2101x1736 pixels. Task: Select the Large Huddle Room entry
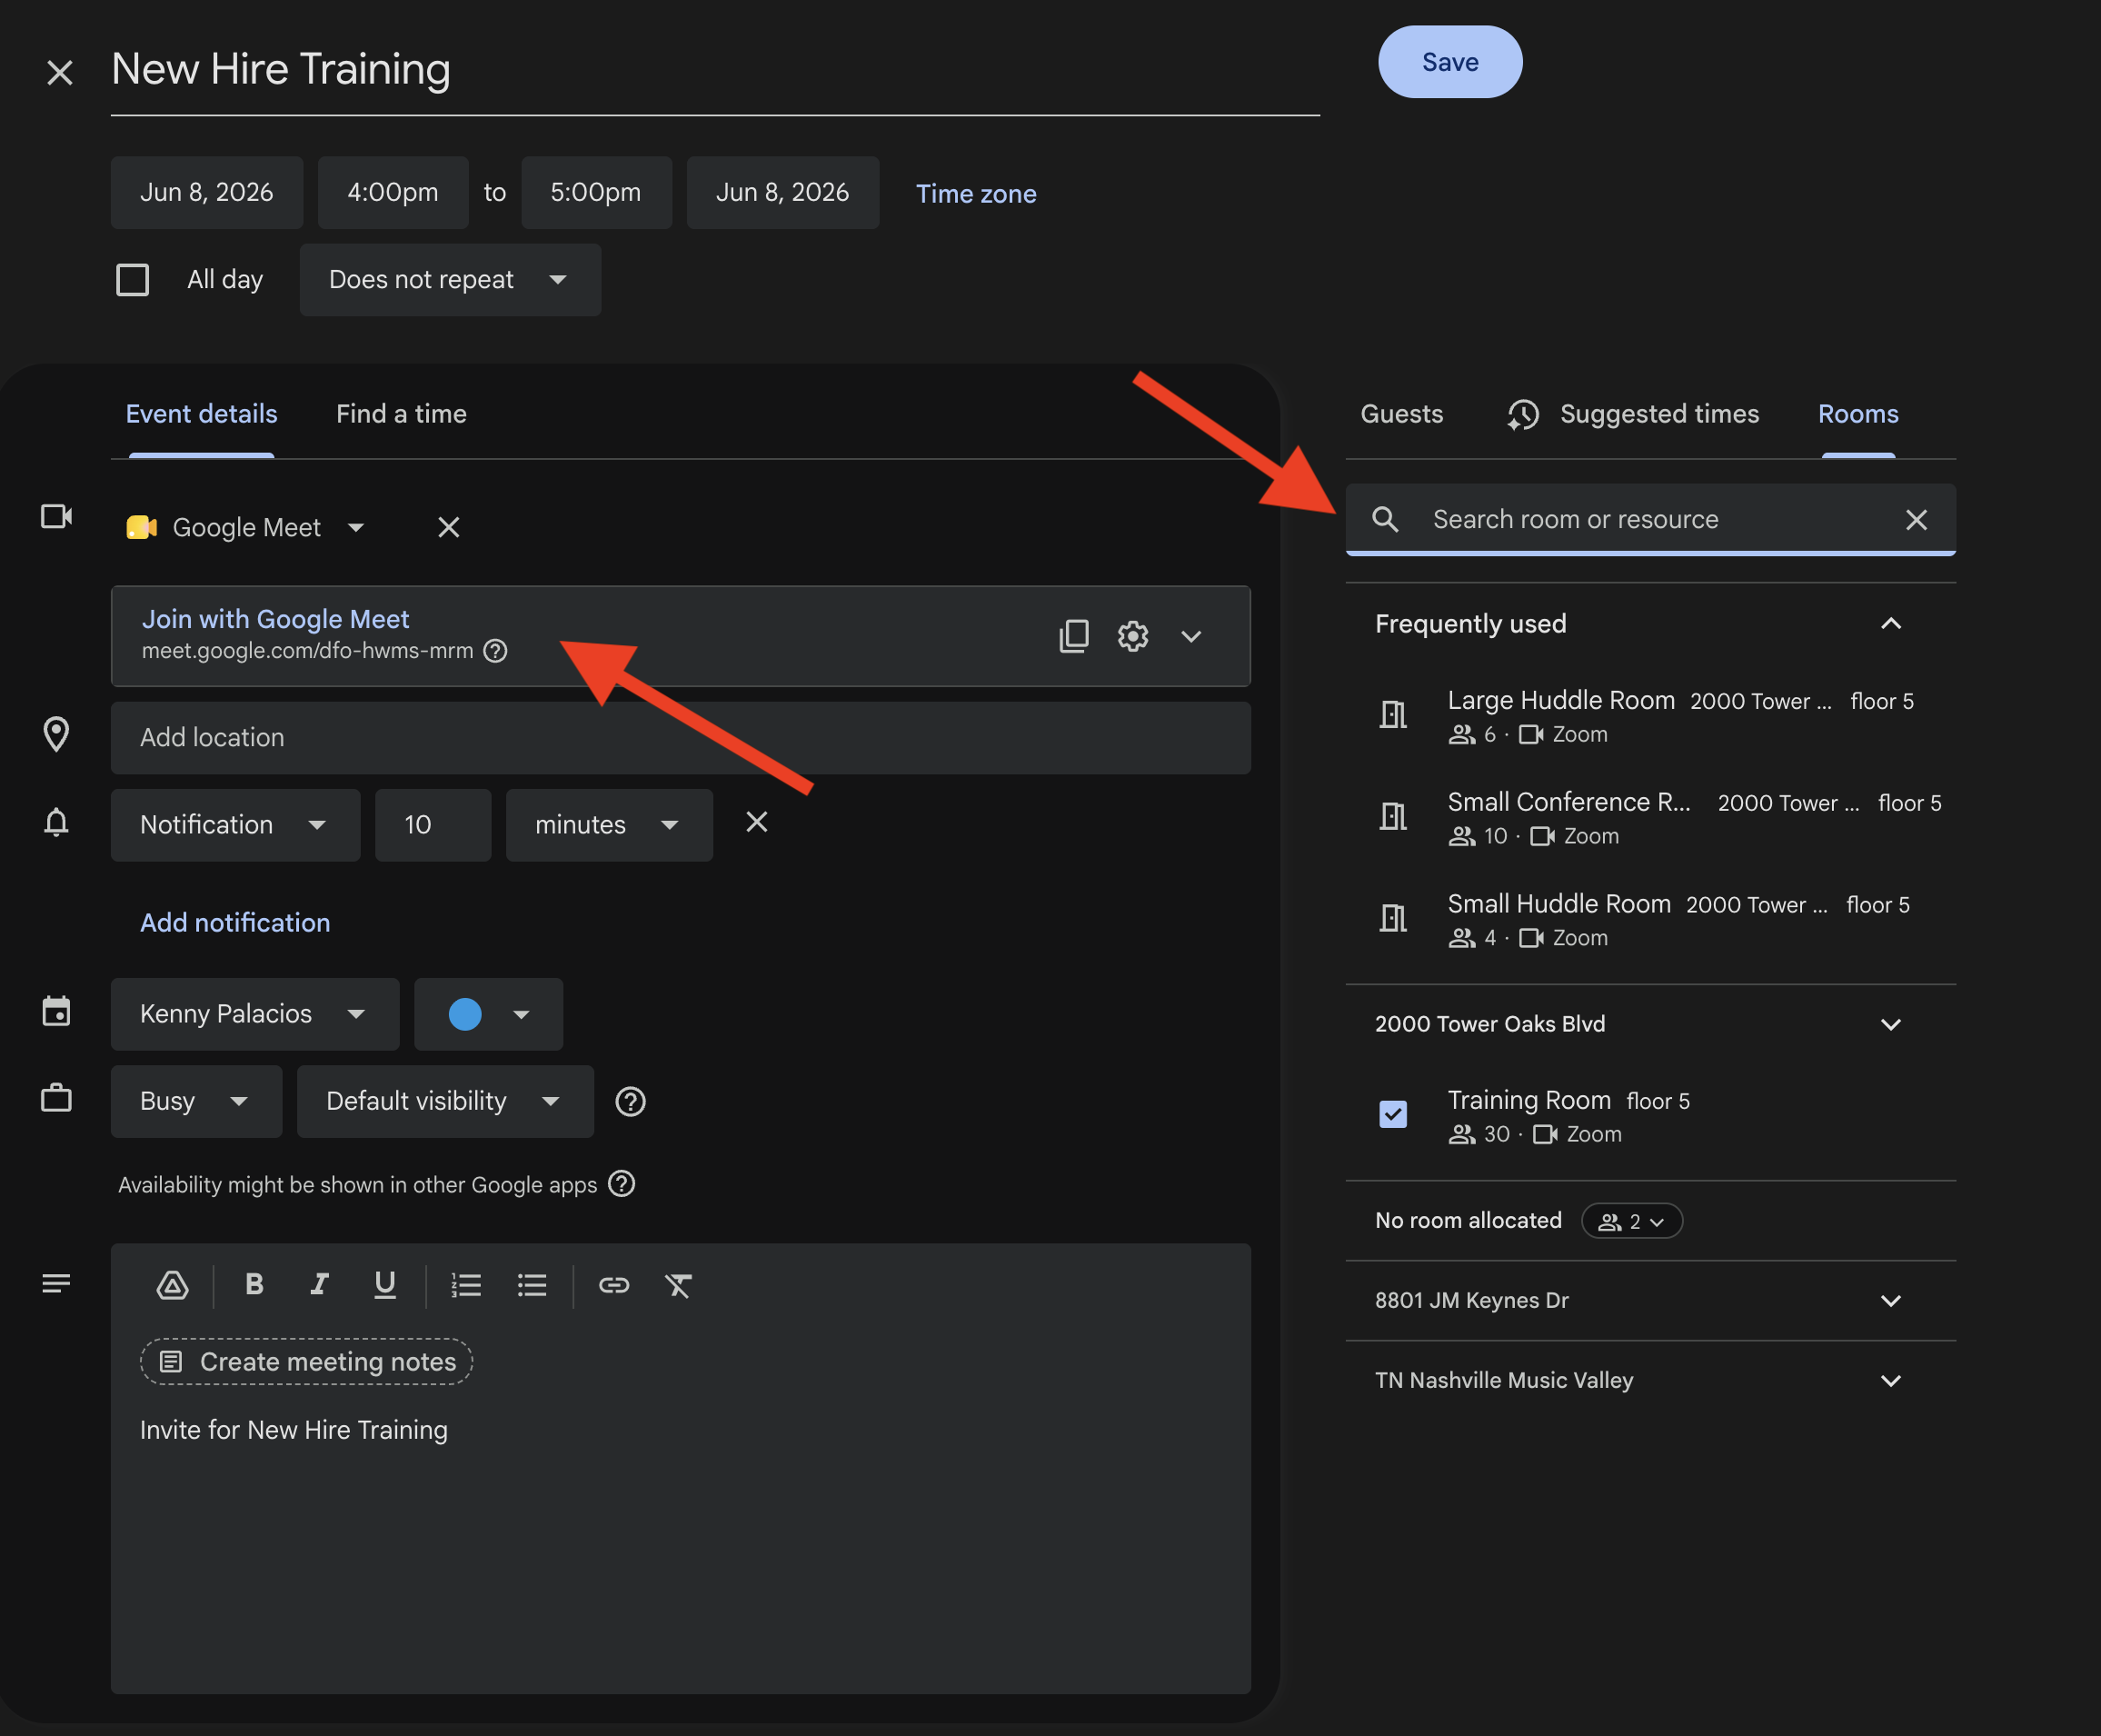click(x=1651, y=716)
